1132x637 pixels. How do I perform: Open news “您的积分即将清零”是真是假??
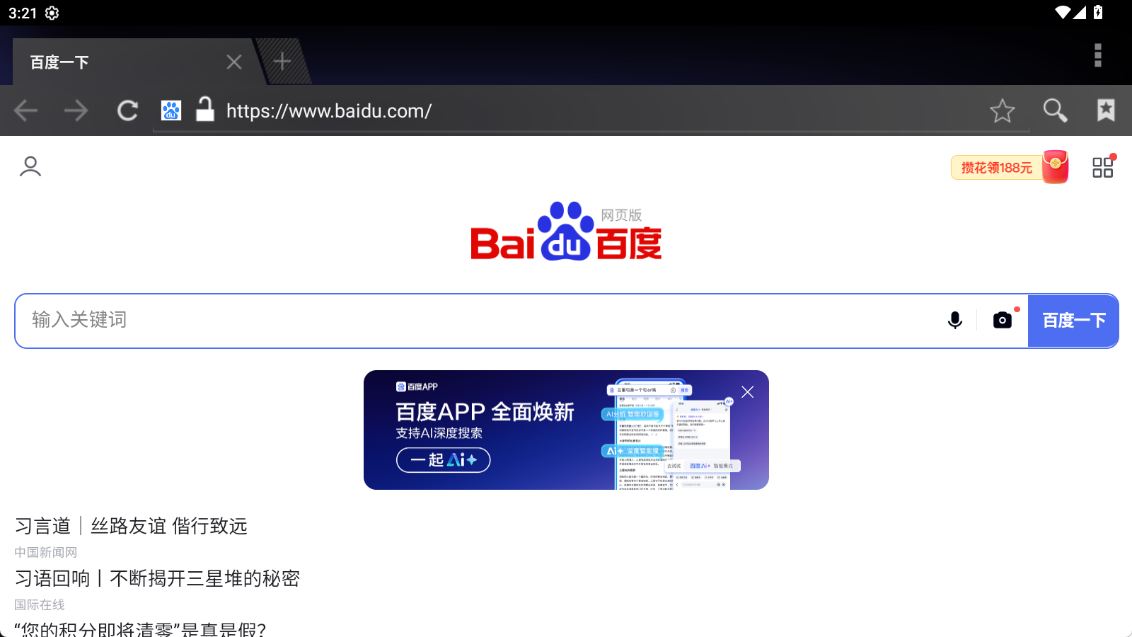click(140, 629)
